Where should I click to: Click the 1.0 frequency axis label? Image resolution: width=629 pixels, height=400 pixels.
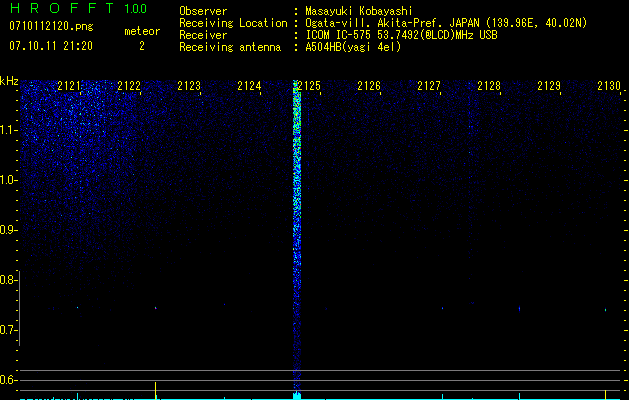[8, 180]
